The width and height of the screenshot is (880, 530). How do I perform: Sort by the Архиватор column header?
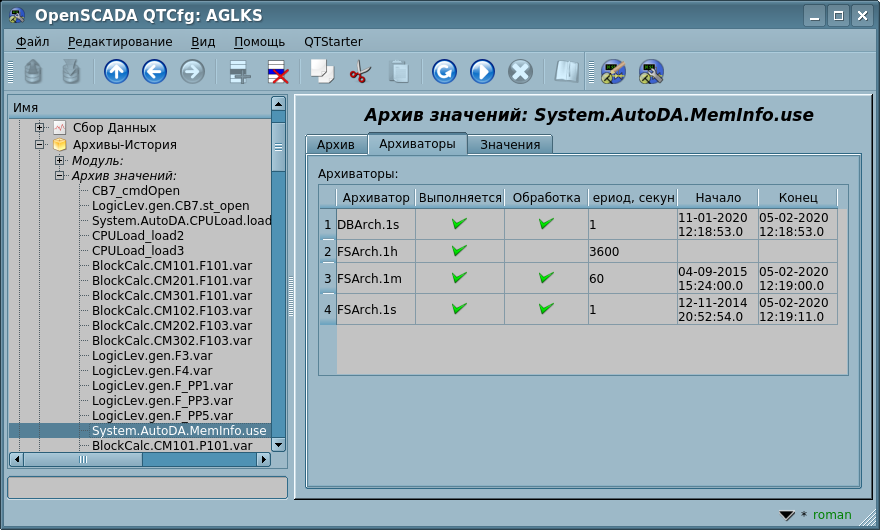pyautogui.click(x=376, y=197)
